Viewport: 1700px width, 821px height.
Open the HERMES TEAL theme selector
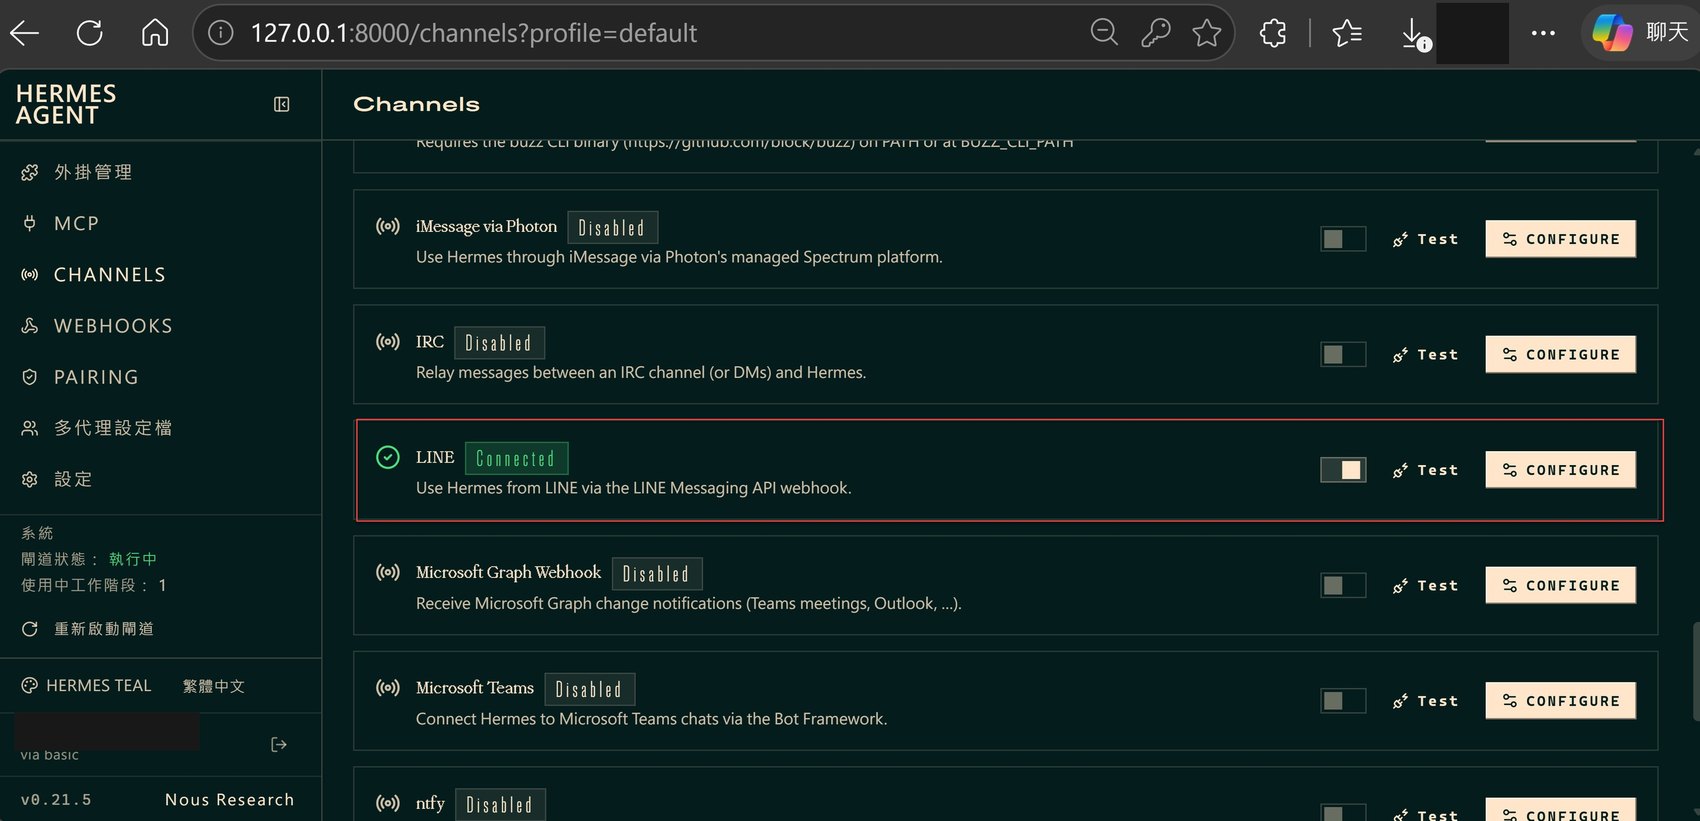coord(87,686)
